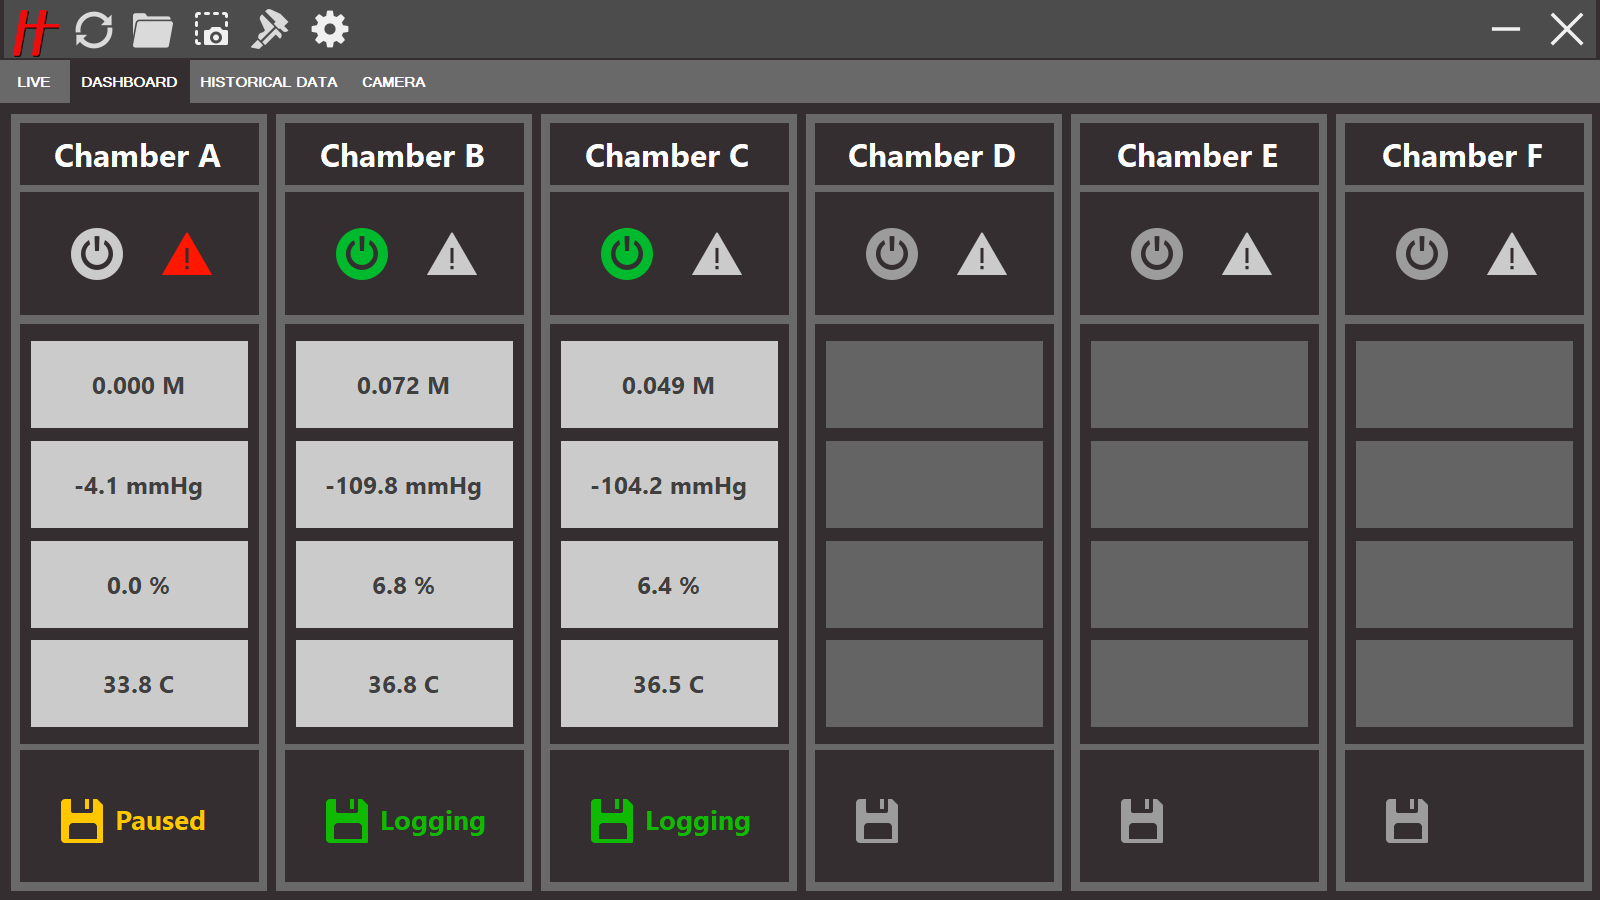Resume the Paused logging in Chamber A

click(134, 821)
